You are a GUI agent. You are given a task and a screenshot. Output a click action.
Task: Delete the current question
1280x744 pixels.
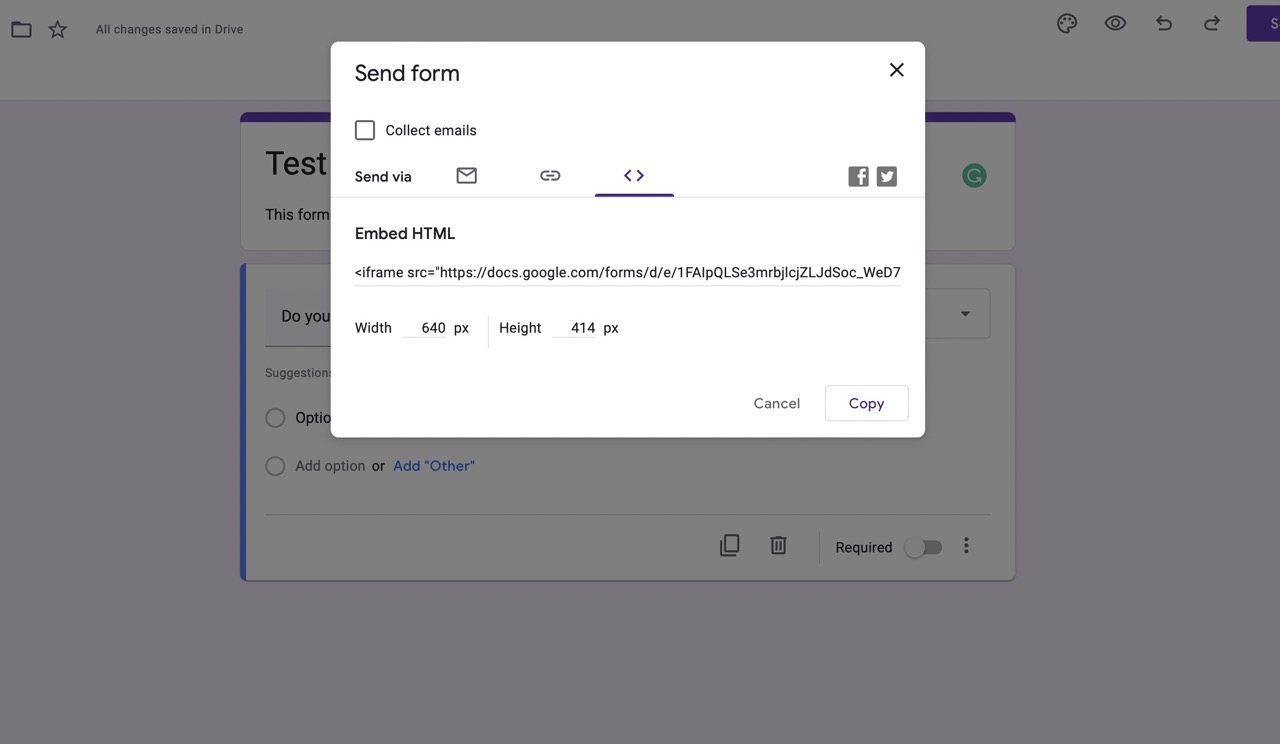778,544
